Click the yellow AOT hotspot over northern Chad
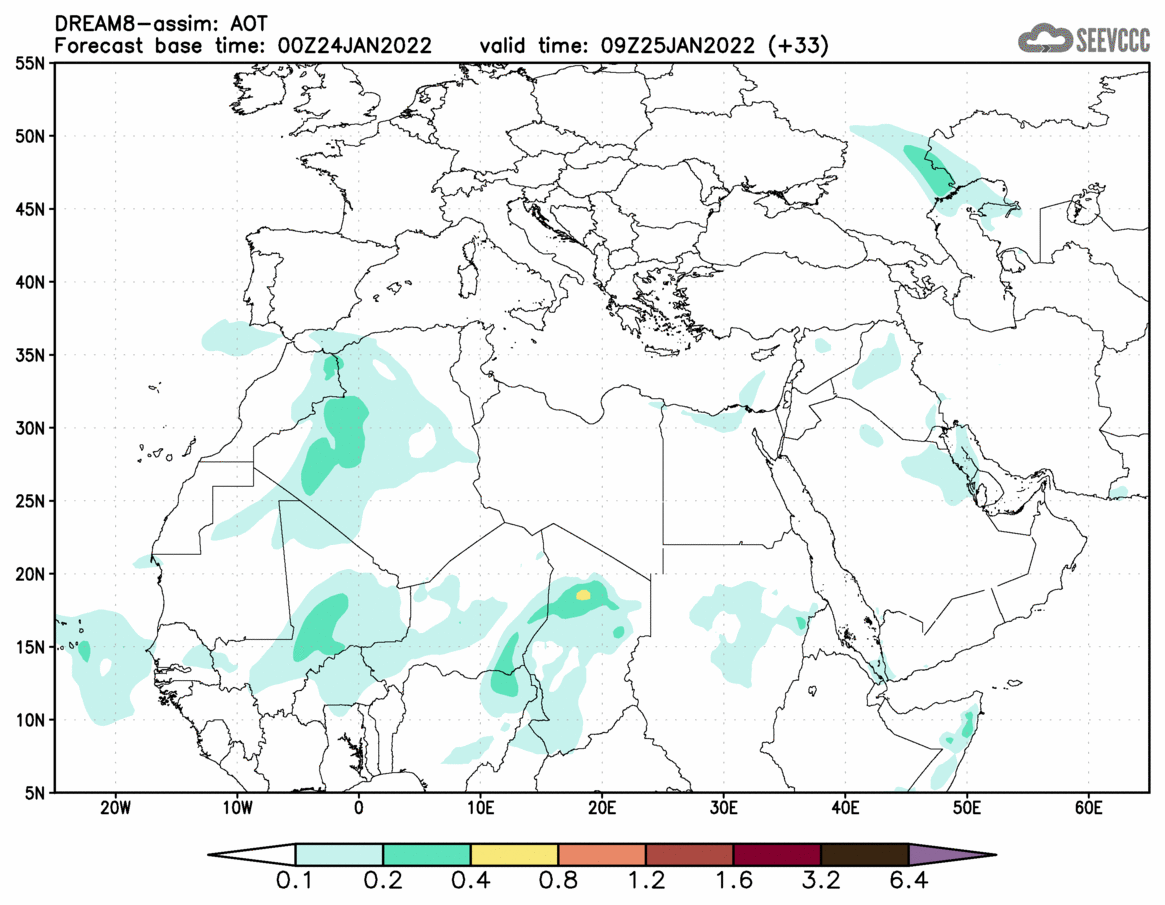This screenshot has height=905, width=1165. coord(583,594)
